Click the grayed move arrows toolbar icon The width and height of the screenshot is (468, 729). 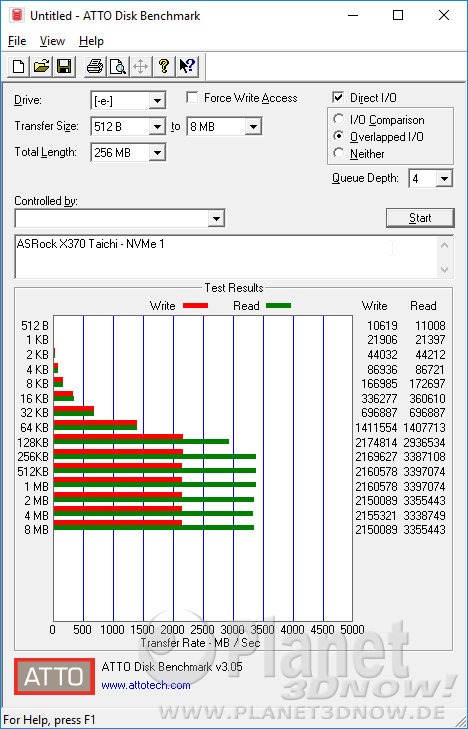pyautogui.click(x=140, y=66)
